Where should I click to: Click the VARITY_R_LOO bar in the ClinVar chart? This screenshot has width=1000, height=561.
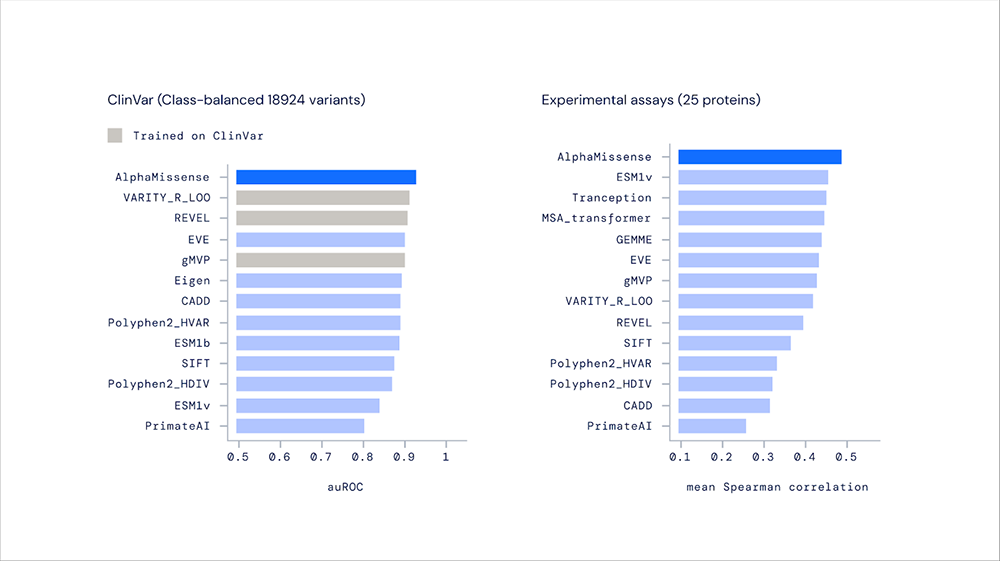pyautogui.click(x=322, y=198)
